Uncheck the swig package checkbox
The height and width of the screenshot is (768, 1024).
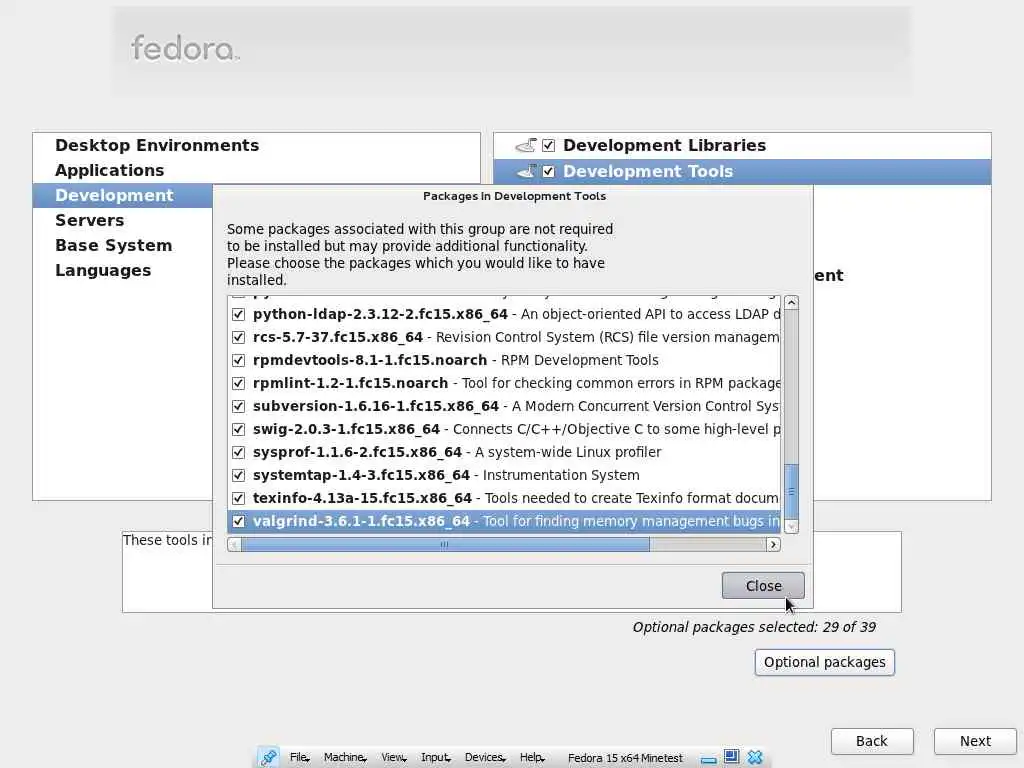click(238, 429)
